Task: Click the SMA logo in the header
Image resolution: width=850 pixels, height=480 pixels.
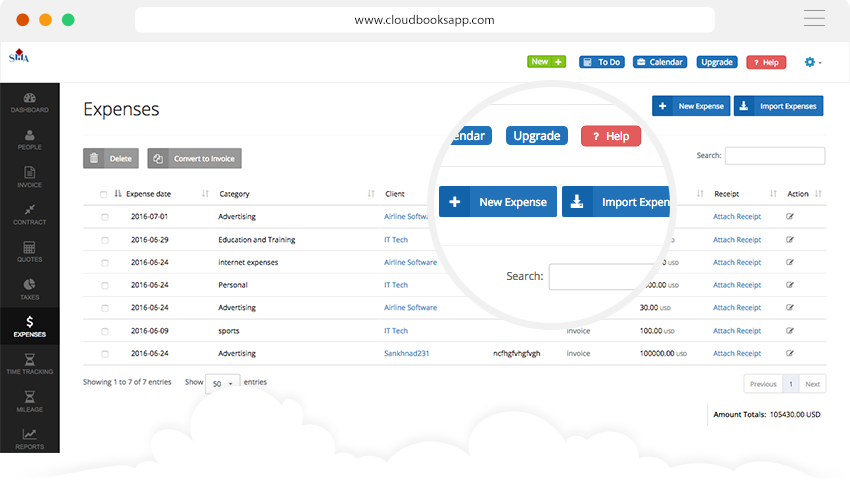Action: [x=18, y=55]
